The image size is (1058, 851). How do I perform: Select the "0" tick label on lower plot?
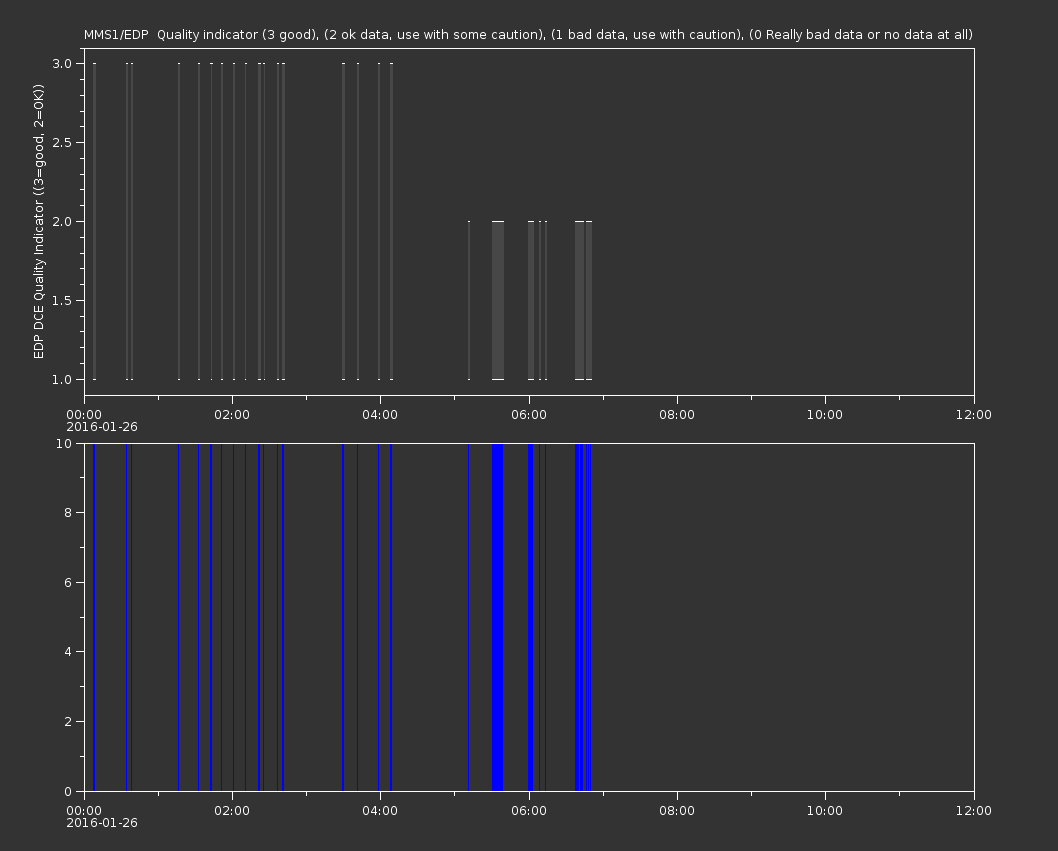(68, 791)
